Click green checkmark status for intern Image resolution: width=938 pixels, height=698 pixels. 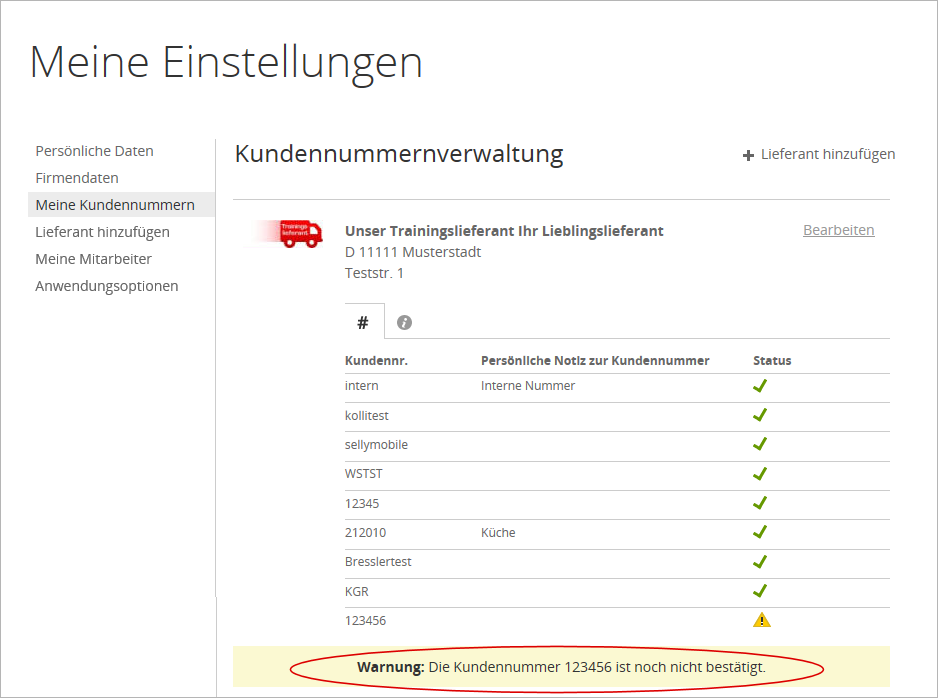[760, 386]
